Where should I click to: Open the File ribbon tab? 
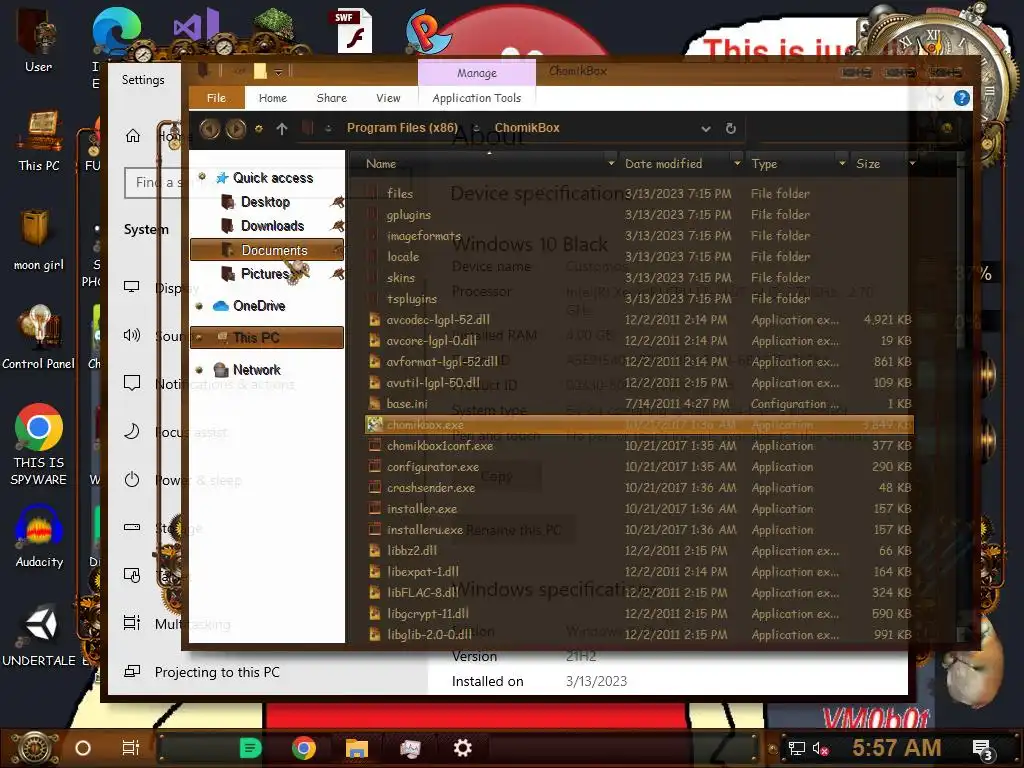[216, 98]
